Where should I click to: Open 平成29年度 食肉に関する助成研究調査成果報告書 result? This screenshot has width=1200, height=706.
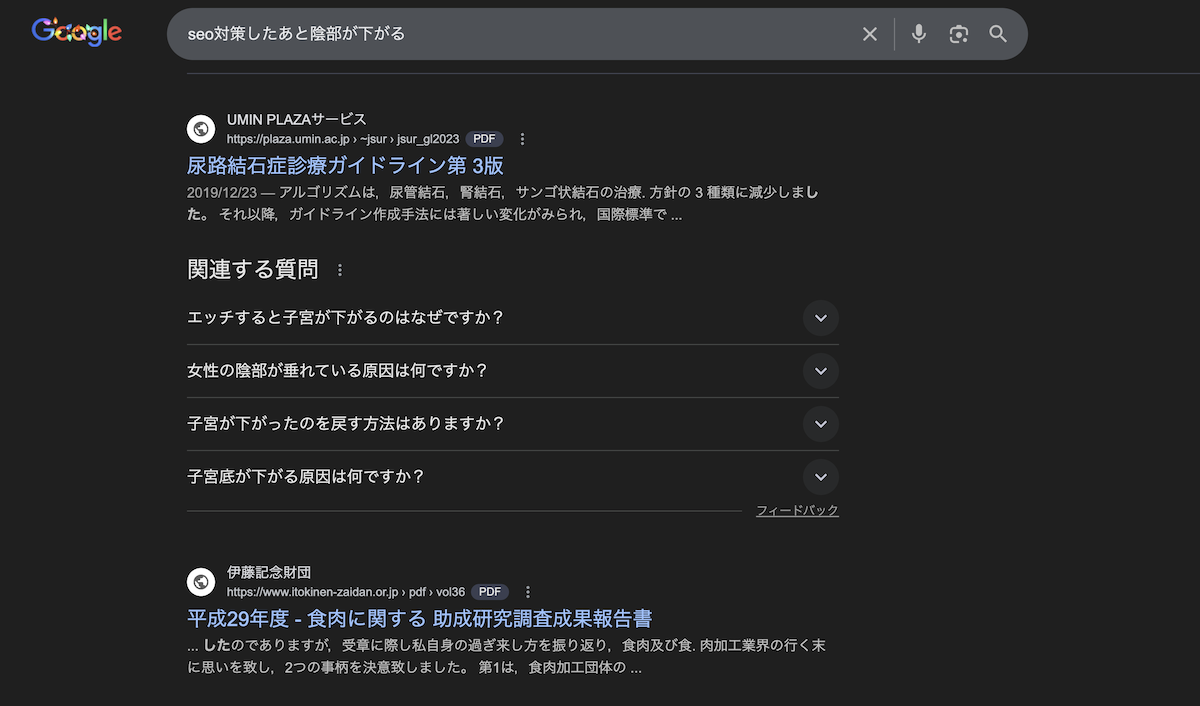click(419, 618)
